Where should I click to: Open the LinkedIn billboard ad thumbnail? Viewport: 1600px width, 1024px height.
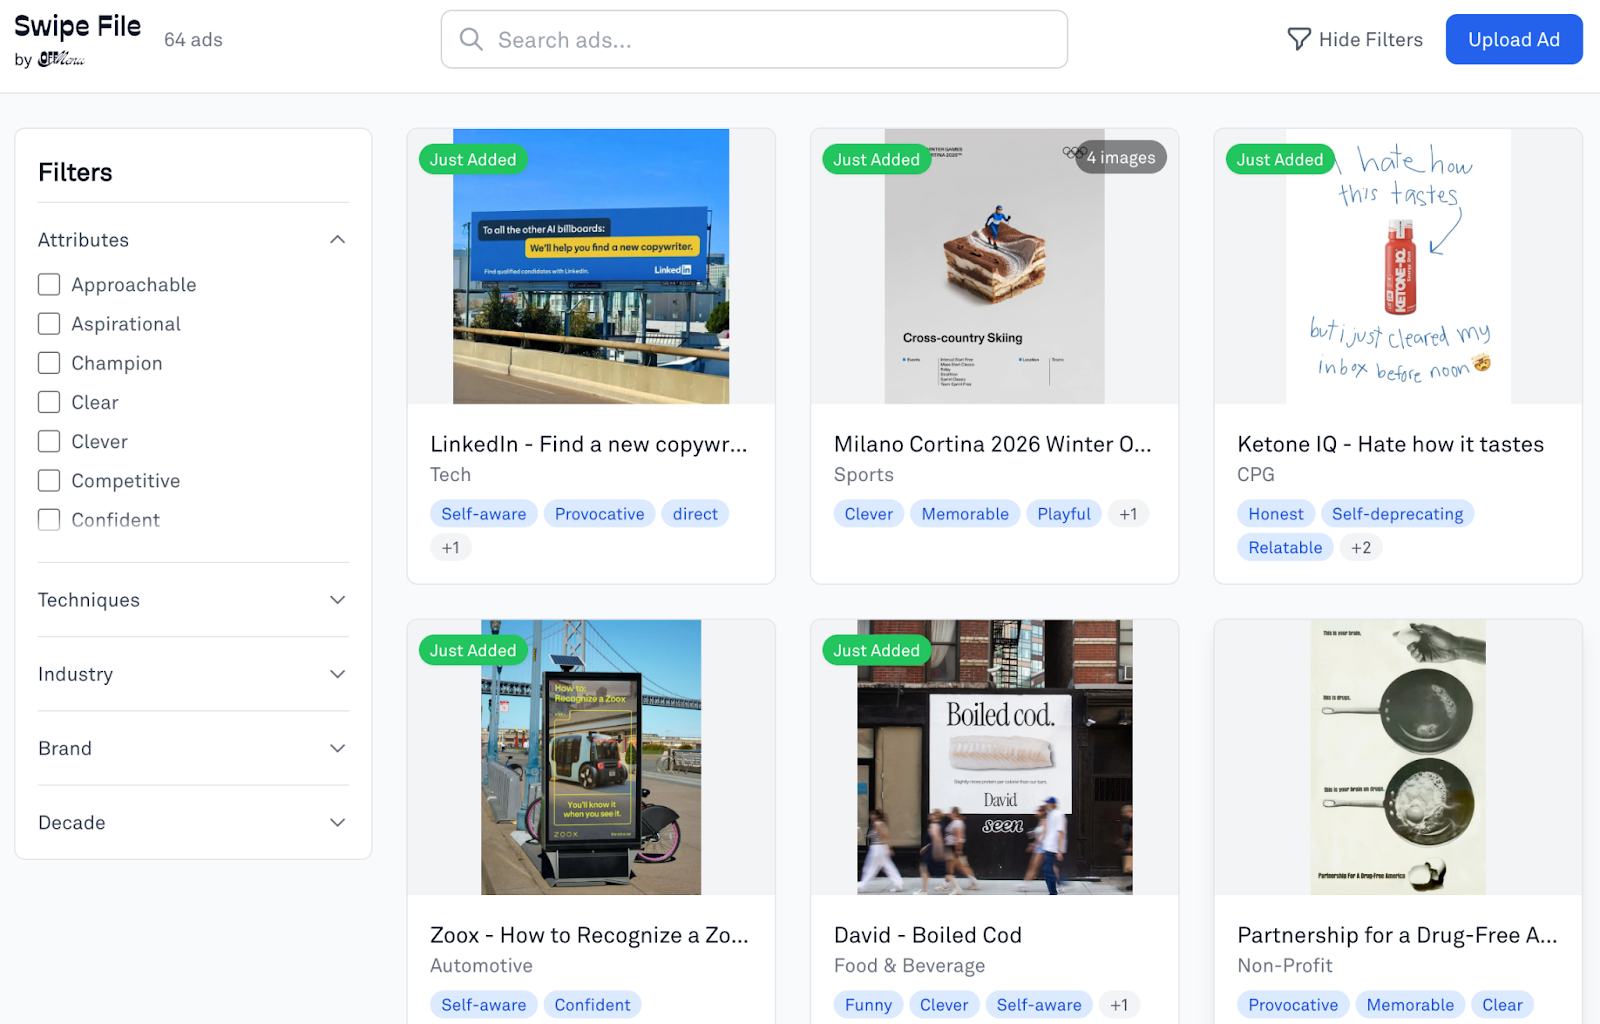click(591, 266)
